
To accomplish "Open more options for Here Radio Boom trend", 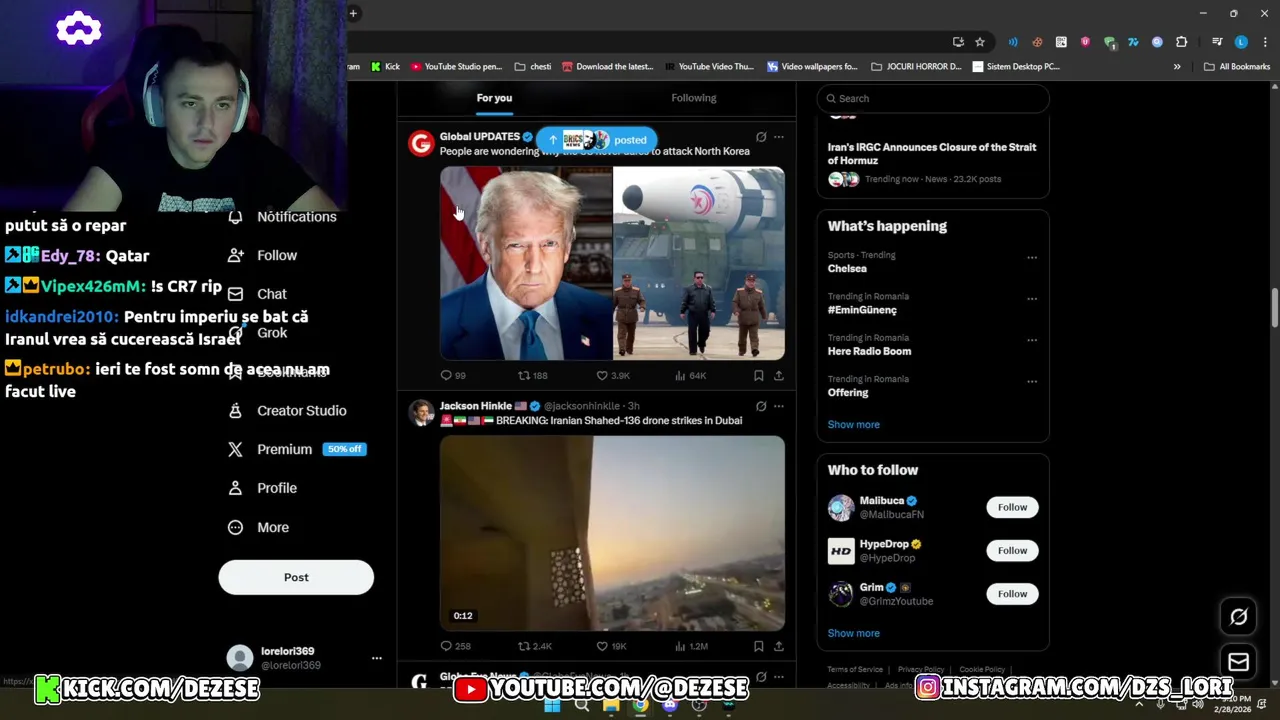I will pos(1032,340).
